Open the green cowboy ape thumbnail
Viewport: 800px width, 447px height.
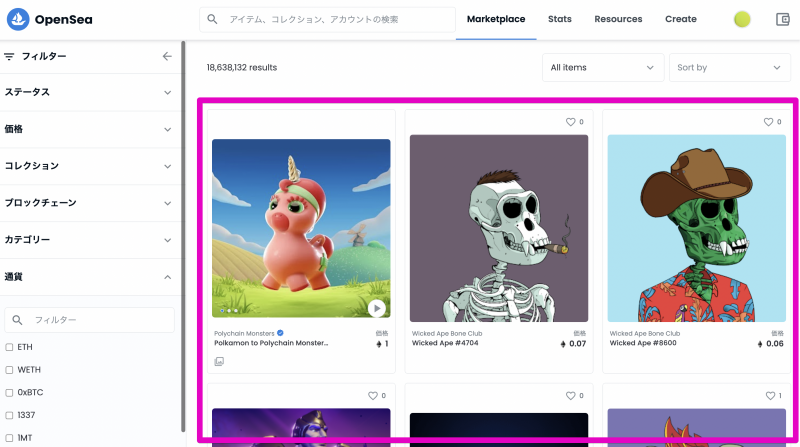tap(696, 228)
